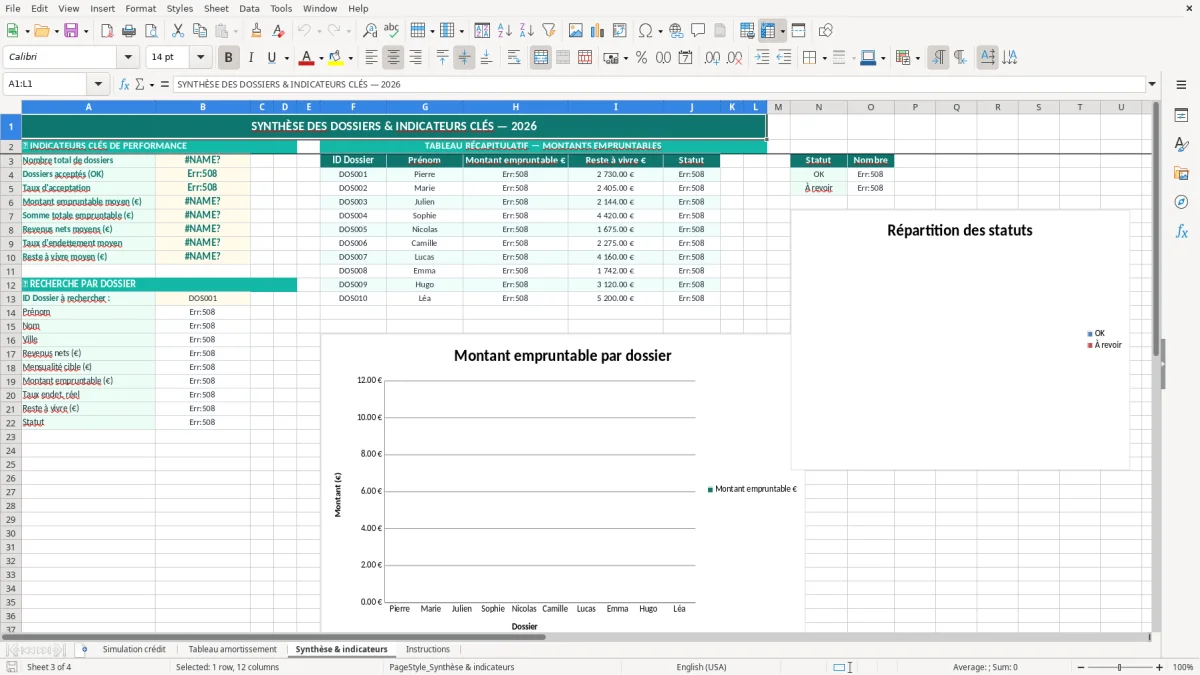Open the Font Name dropdown
This screenshot has height=675, width=1200.
pos(128,58)
